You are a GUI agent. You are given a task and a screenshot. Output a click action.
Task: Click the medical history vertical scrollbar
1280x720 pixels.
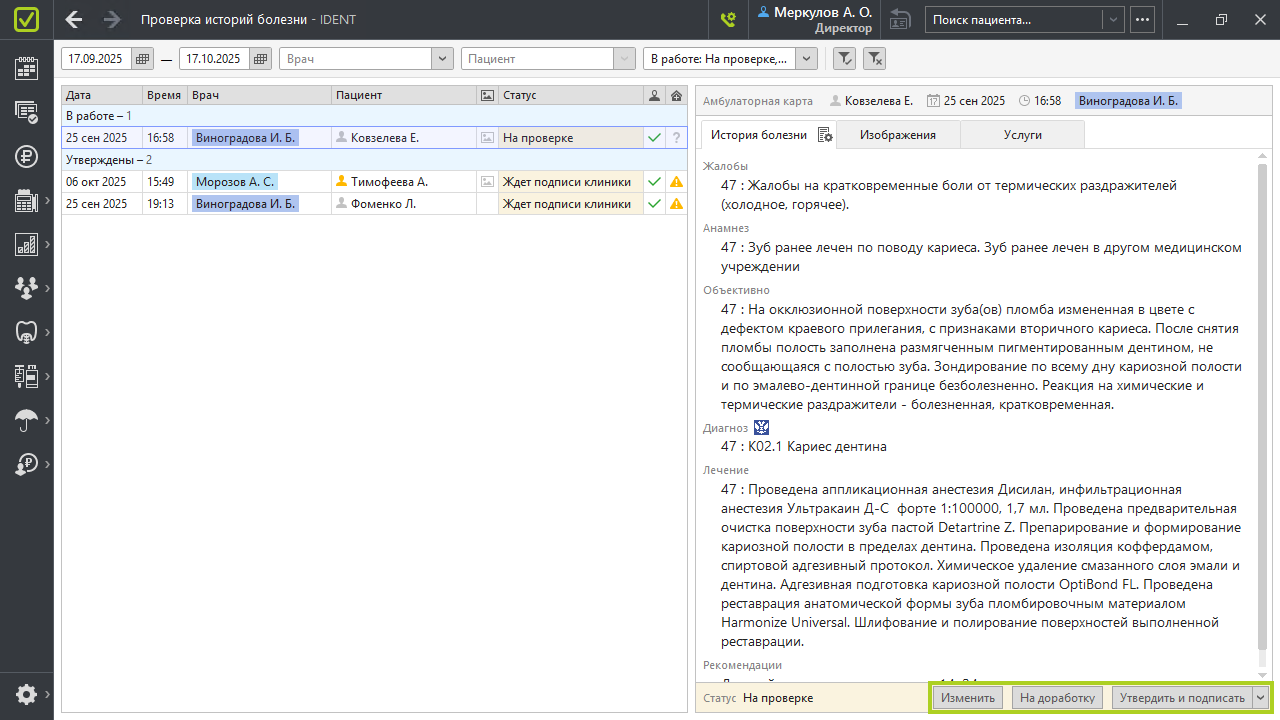point(1262,400)
